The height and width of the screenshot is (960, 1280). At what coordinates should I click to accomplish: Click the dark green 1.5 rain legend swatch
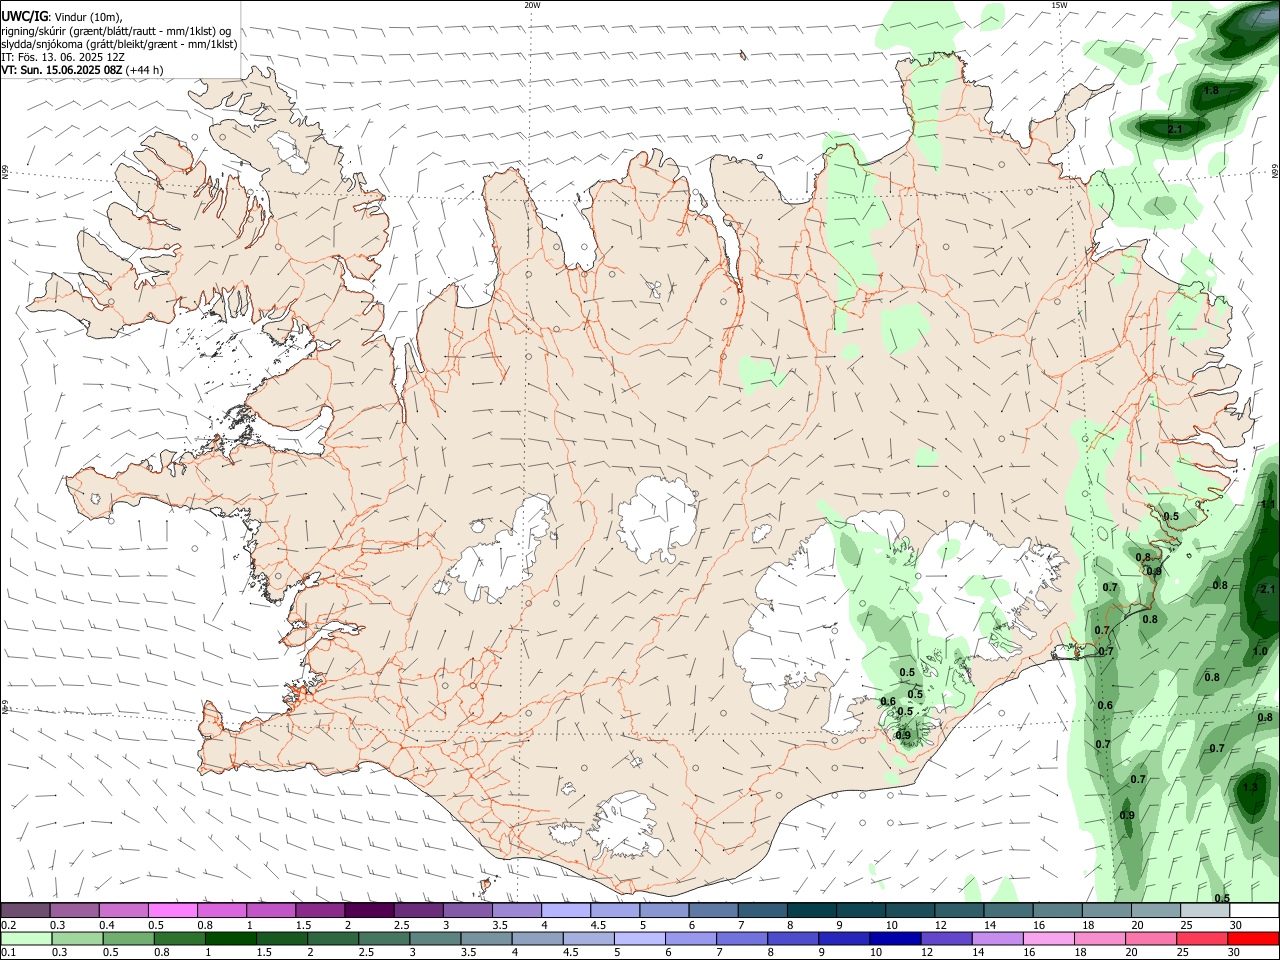(282, 939)
